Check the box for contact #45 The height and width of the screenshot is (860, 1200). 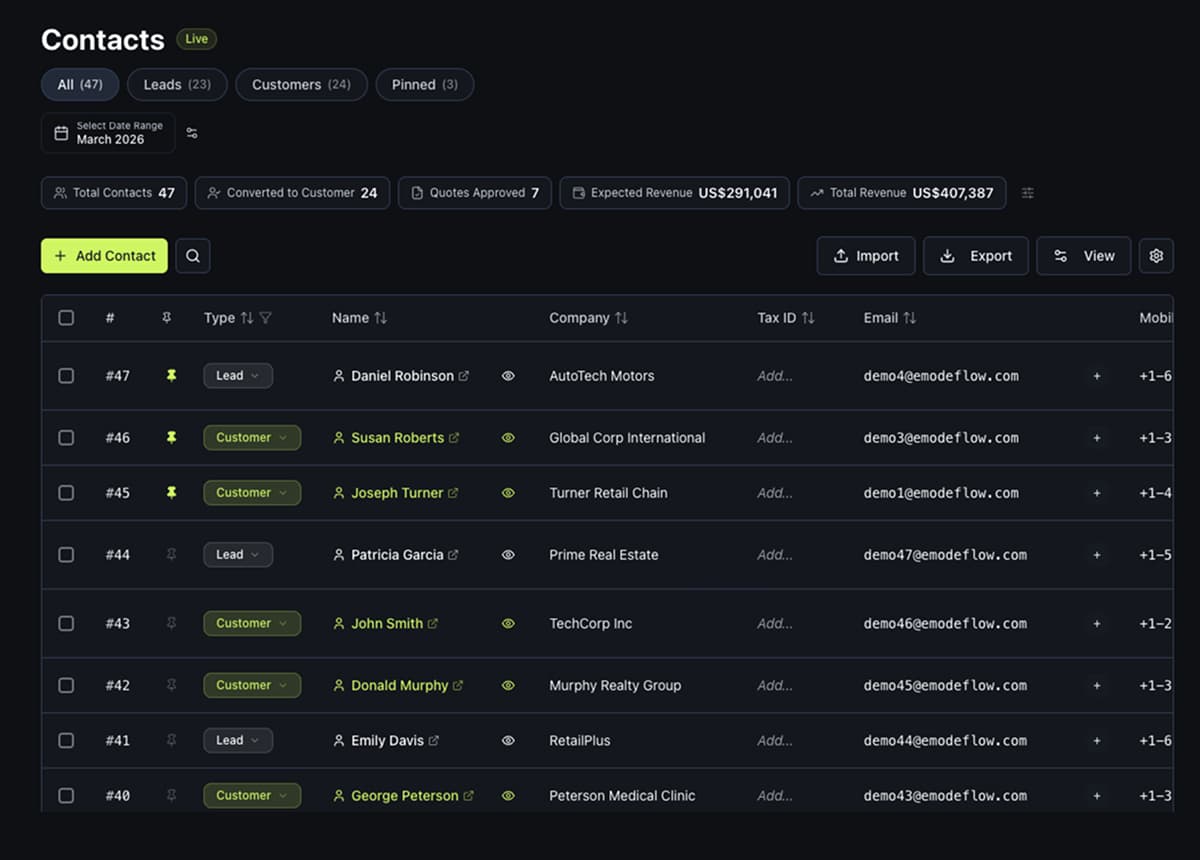point(66,493)
